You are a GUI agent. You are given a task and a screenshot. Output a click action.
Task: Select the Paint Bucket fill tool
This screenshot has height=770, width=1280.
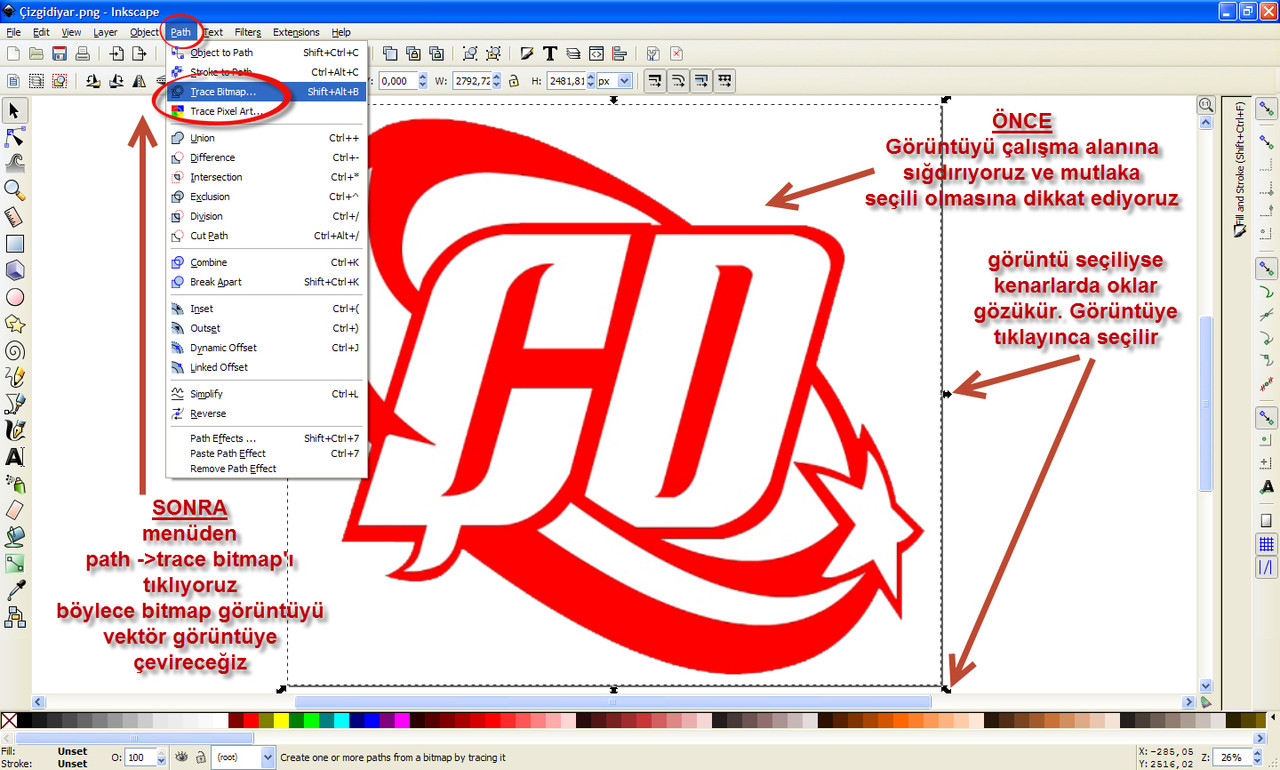(15, 537)
